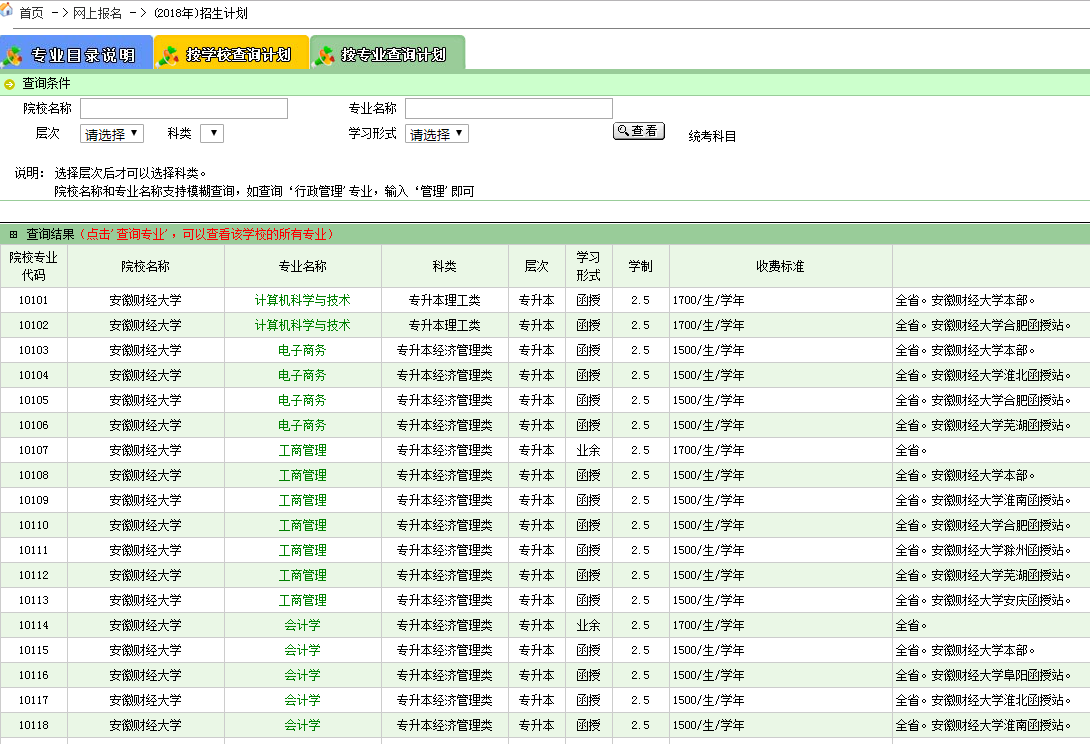The width and height of the screenshot is (1090, 744).
Task: Click code cell 10101
Action: pos(33,300)
